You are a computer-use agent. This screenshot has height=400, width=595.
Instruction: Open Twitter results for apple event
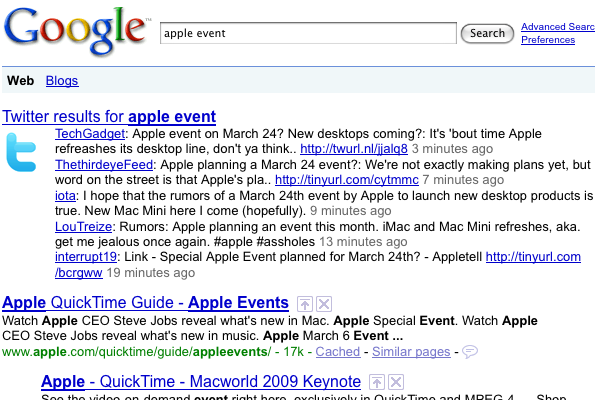pos(109,117)
